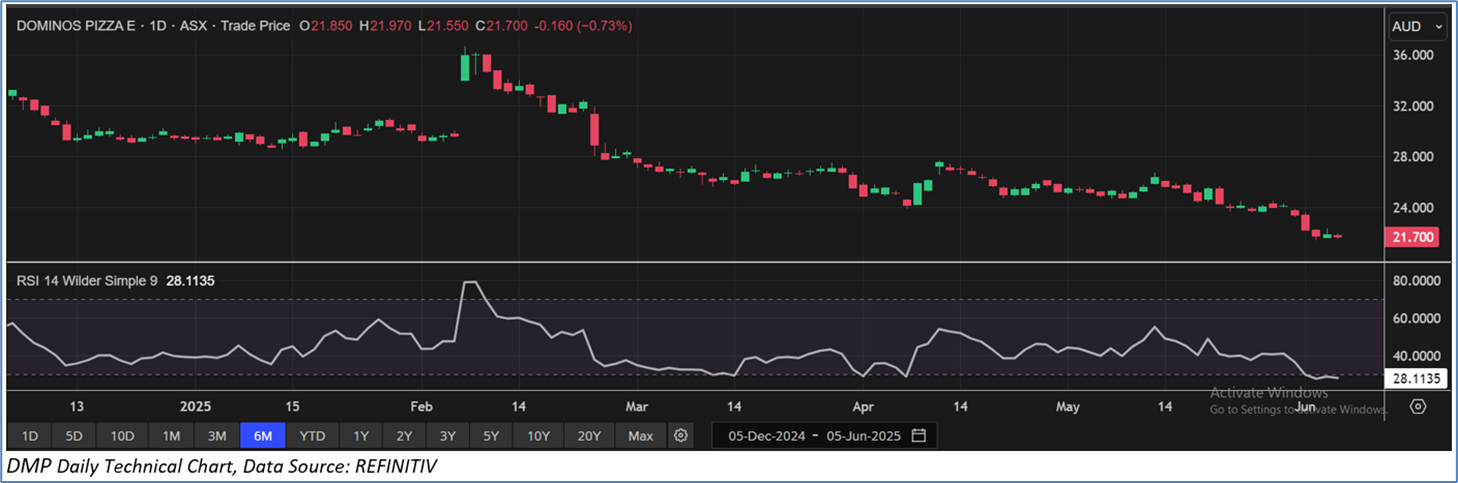
Task: Open time range settings gear icon
Action: (x=681, y=436)
